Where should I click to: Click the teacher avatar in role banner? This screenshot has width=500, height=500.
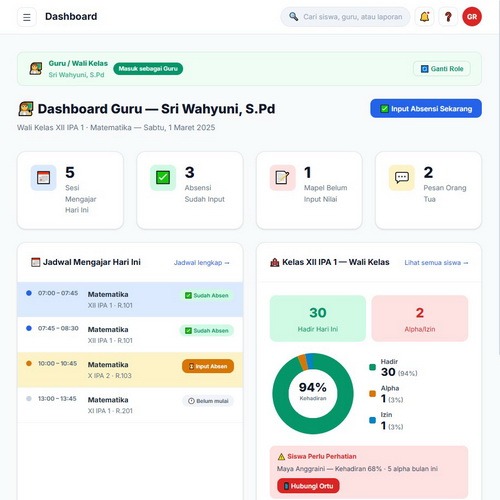pos(35,69)
